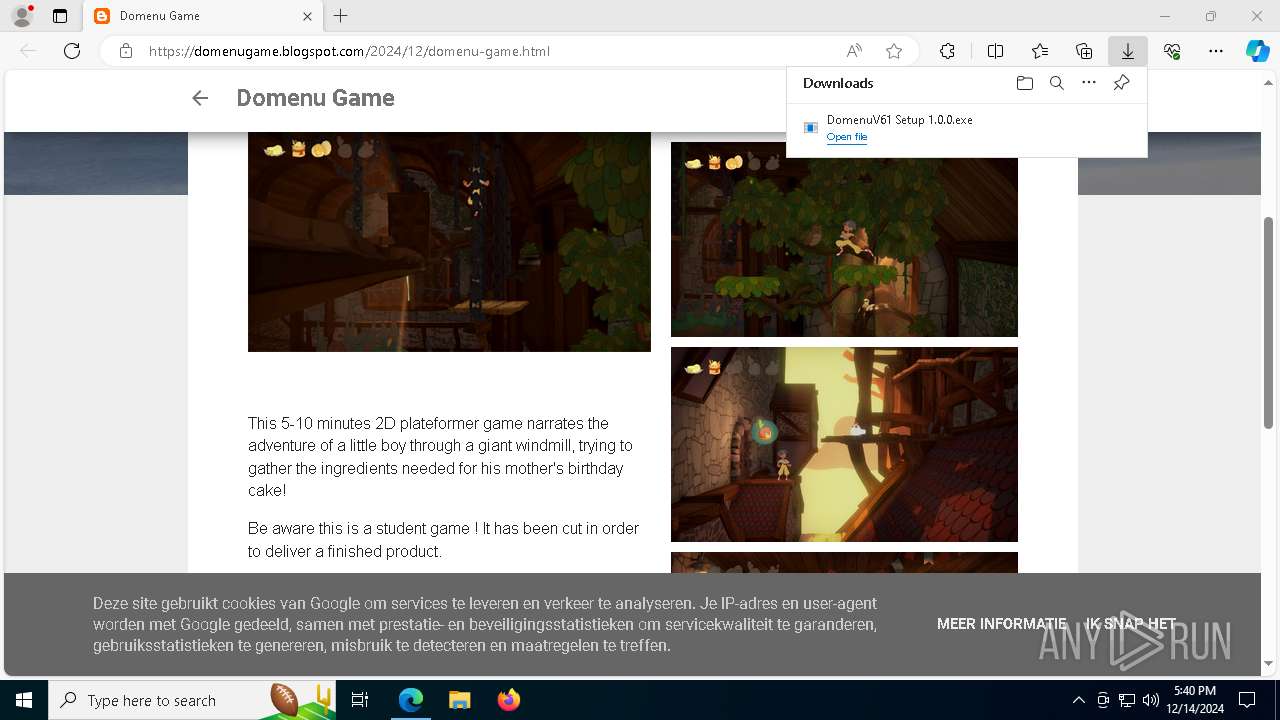Open Browser essentials heart icon
Viewport: 1280px width, 720px height.
click(x=1172, y=51)
